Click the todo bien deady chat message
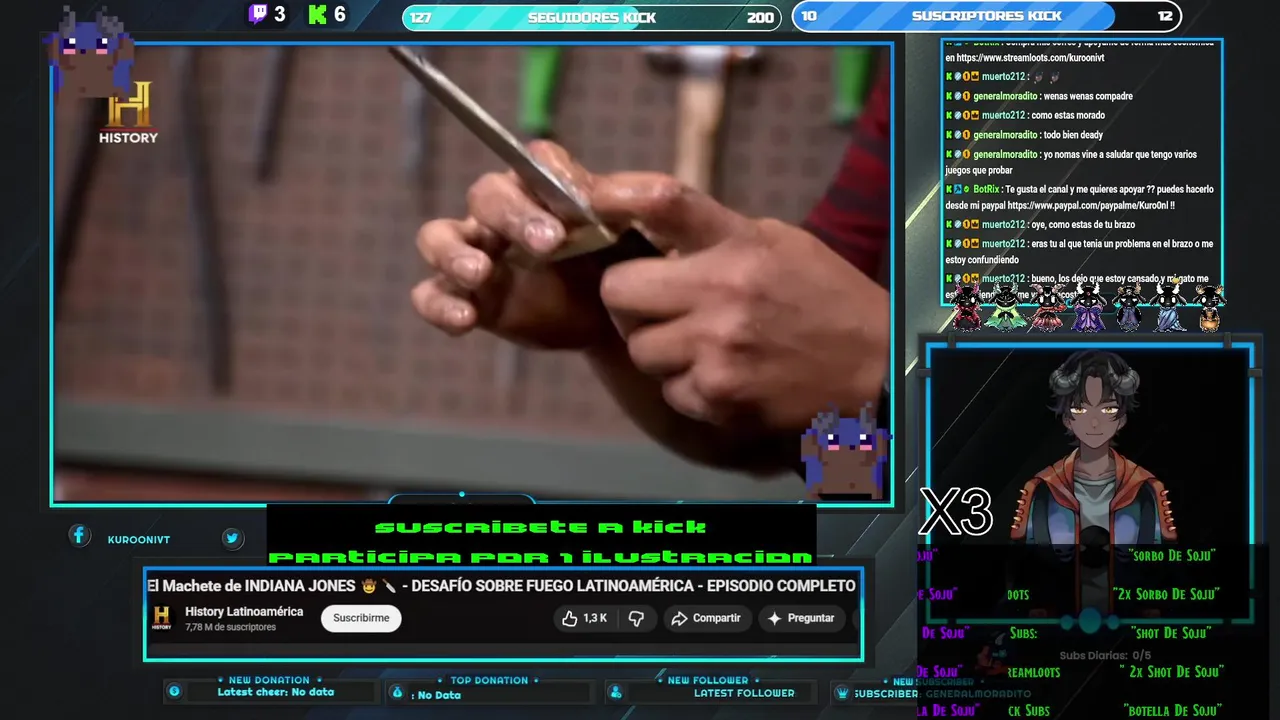Viewport: 1280px width, 720px height. [1072, 135]
